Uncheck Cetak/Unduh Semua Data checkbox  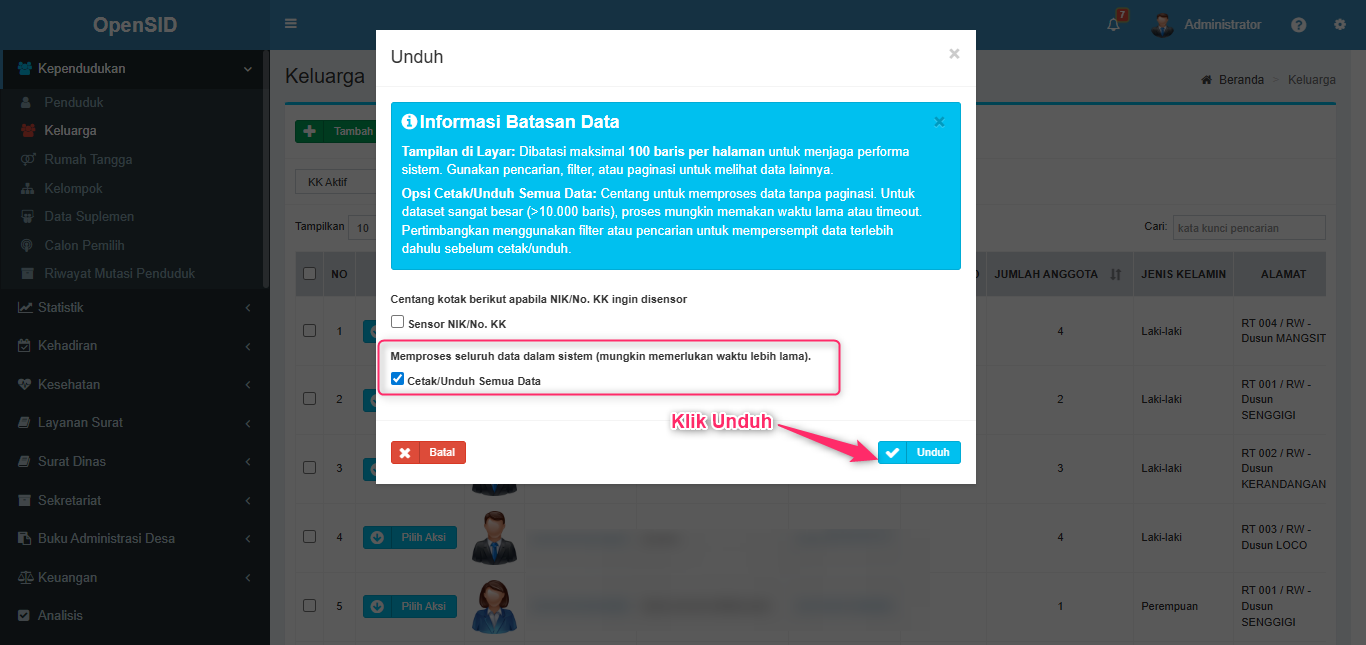pos(397,379)
